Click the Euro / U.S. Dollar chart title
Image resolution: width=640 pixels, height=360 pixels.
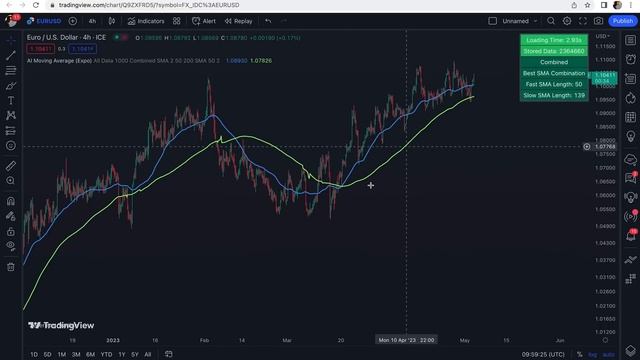click(66, 37)
